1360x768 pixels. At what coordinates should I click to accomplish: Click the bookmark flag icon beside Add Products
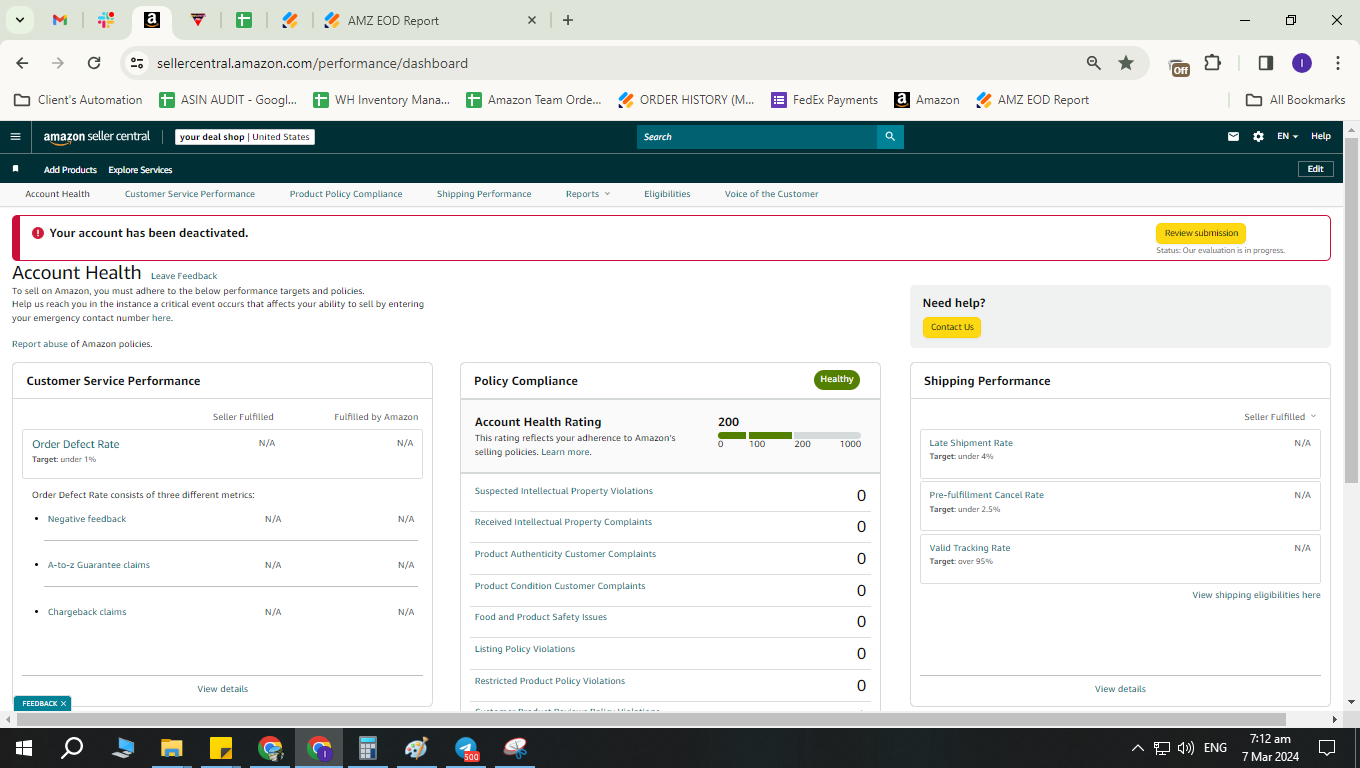[x=15, y=169]
